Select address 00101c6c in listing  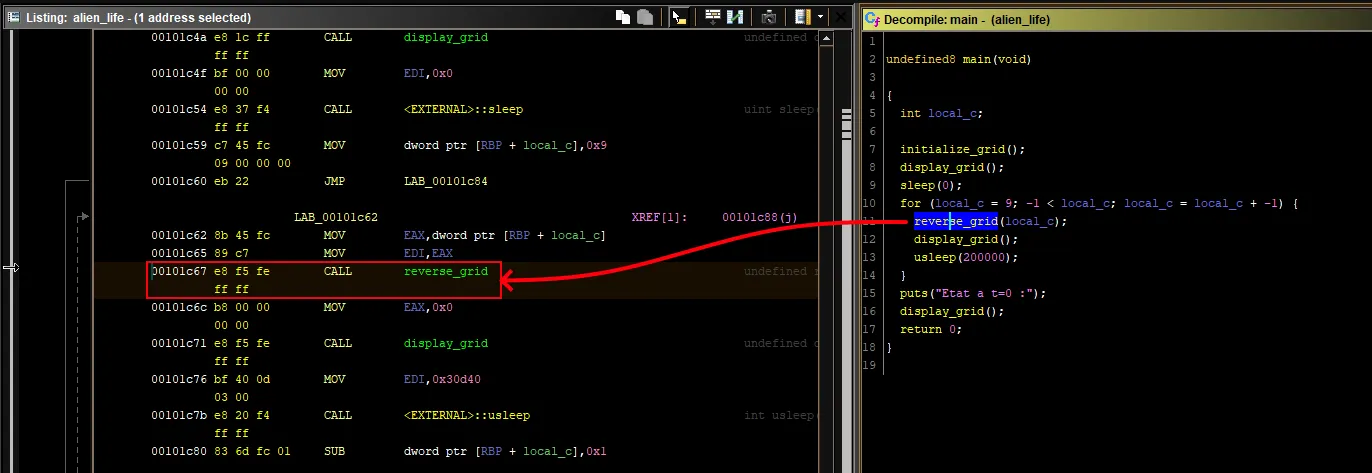(x=179, y=307)
